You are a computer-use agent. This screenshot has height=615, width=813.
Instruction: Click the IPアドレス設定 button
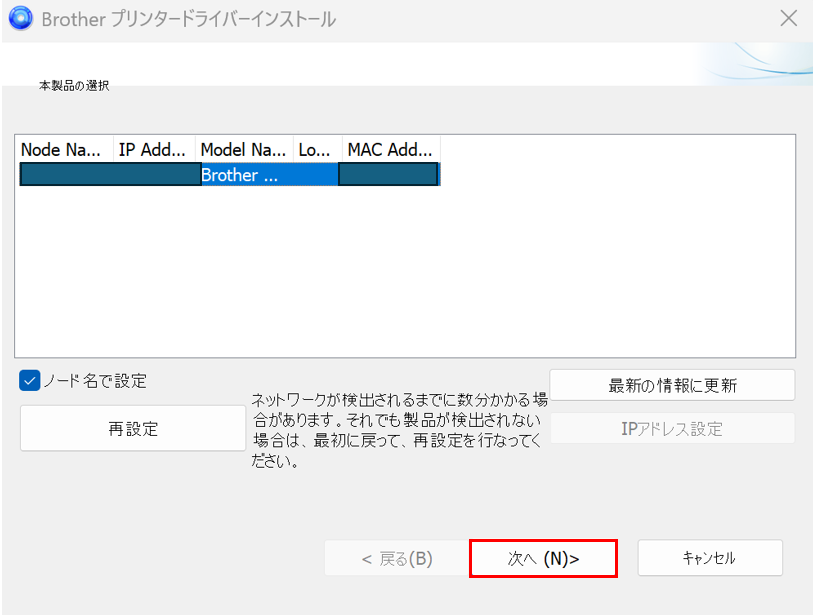click(x=672, y=429)
